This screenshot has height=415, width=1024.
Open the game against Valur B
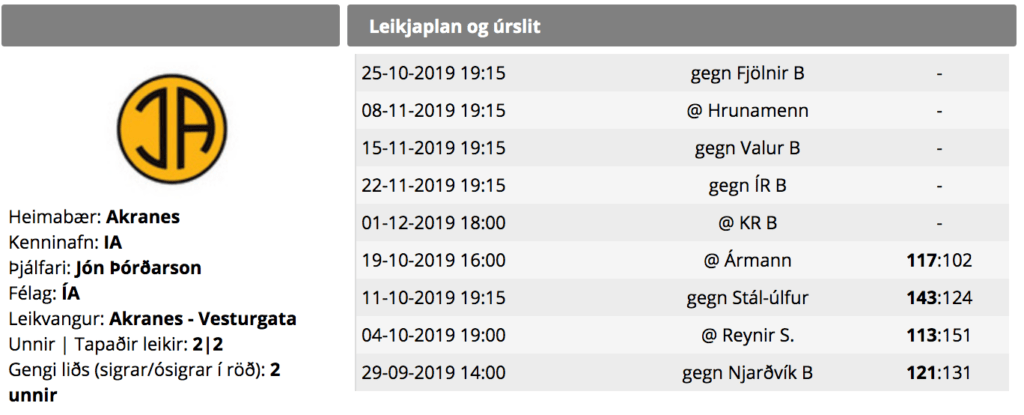point(682,148)
